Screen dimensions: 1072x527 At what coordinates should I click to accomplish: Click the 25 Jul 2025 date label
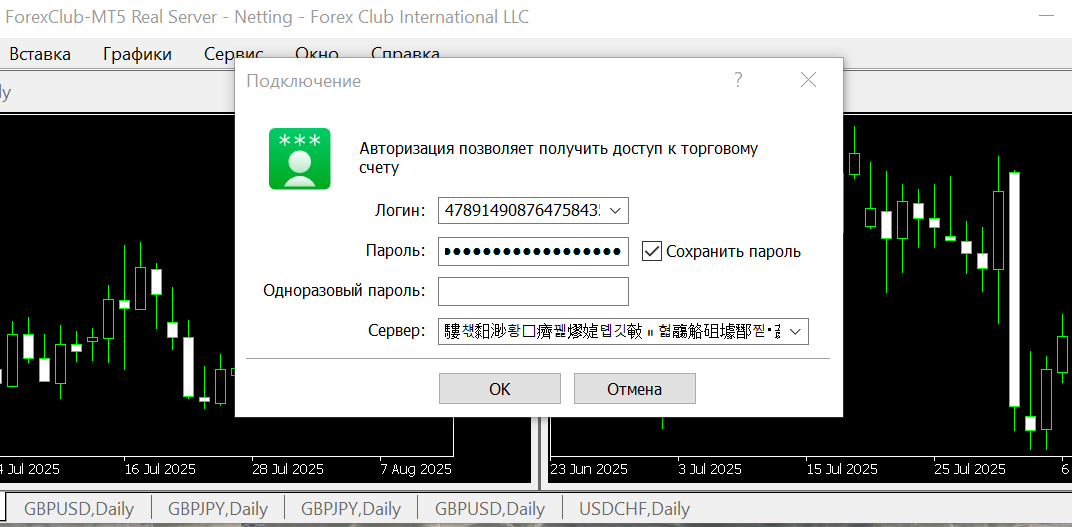coord(969,470)
